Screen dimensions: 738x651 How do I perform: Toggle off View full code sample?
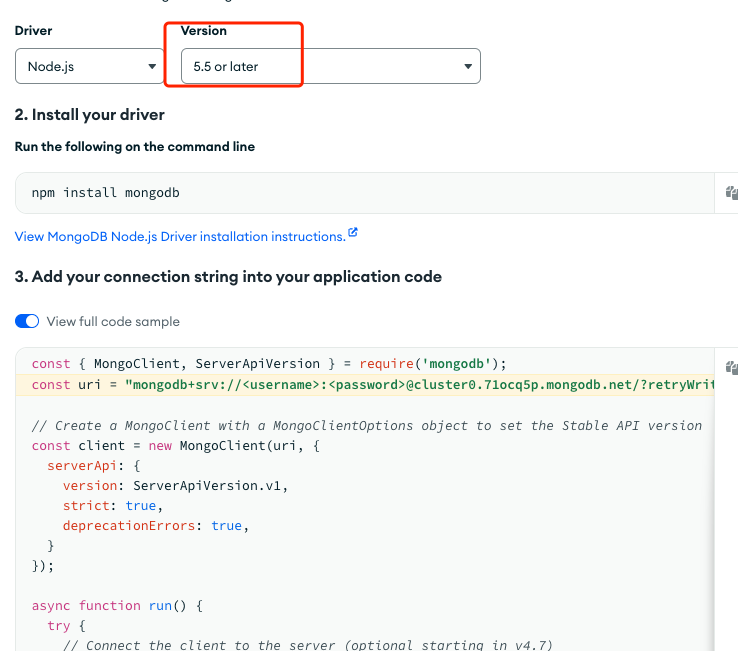tap(27, 321)
